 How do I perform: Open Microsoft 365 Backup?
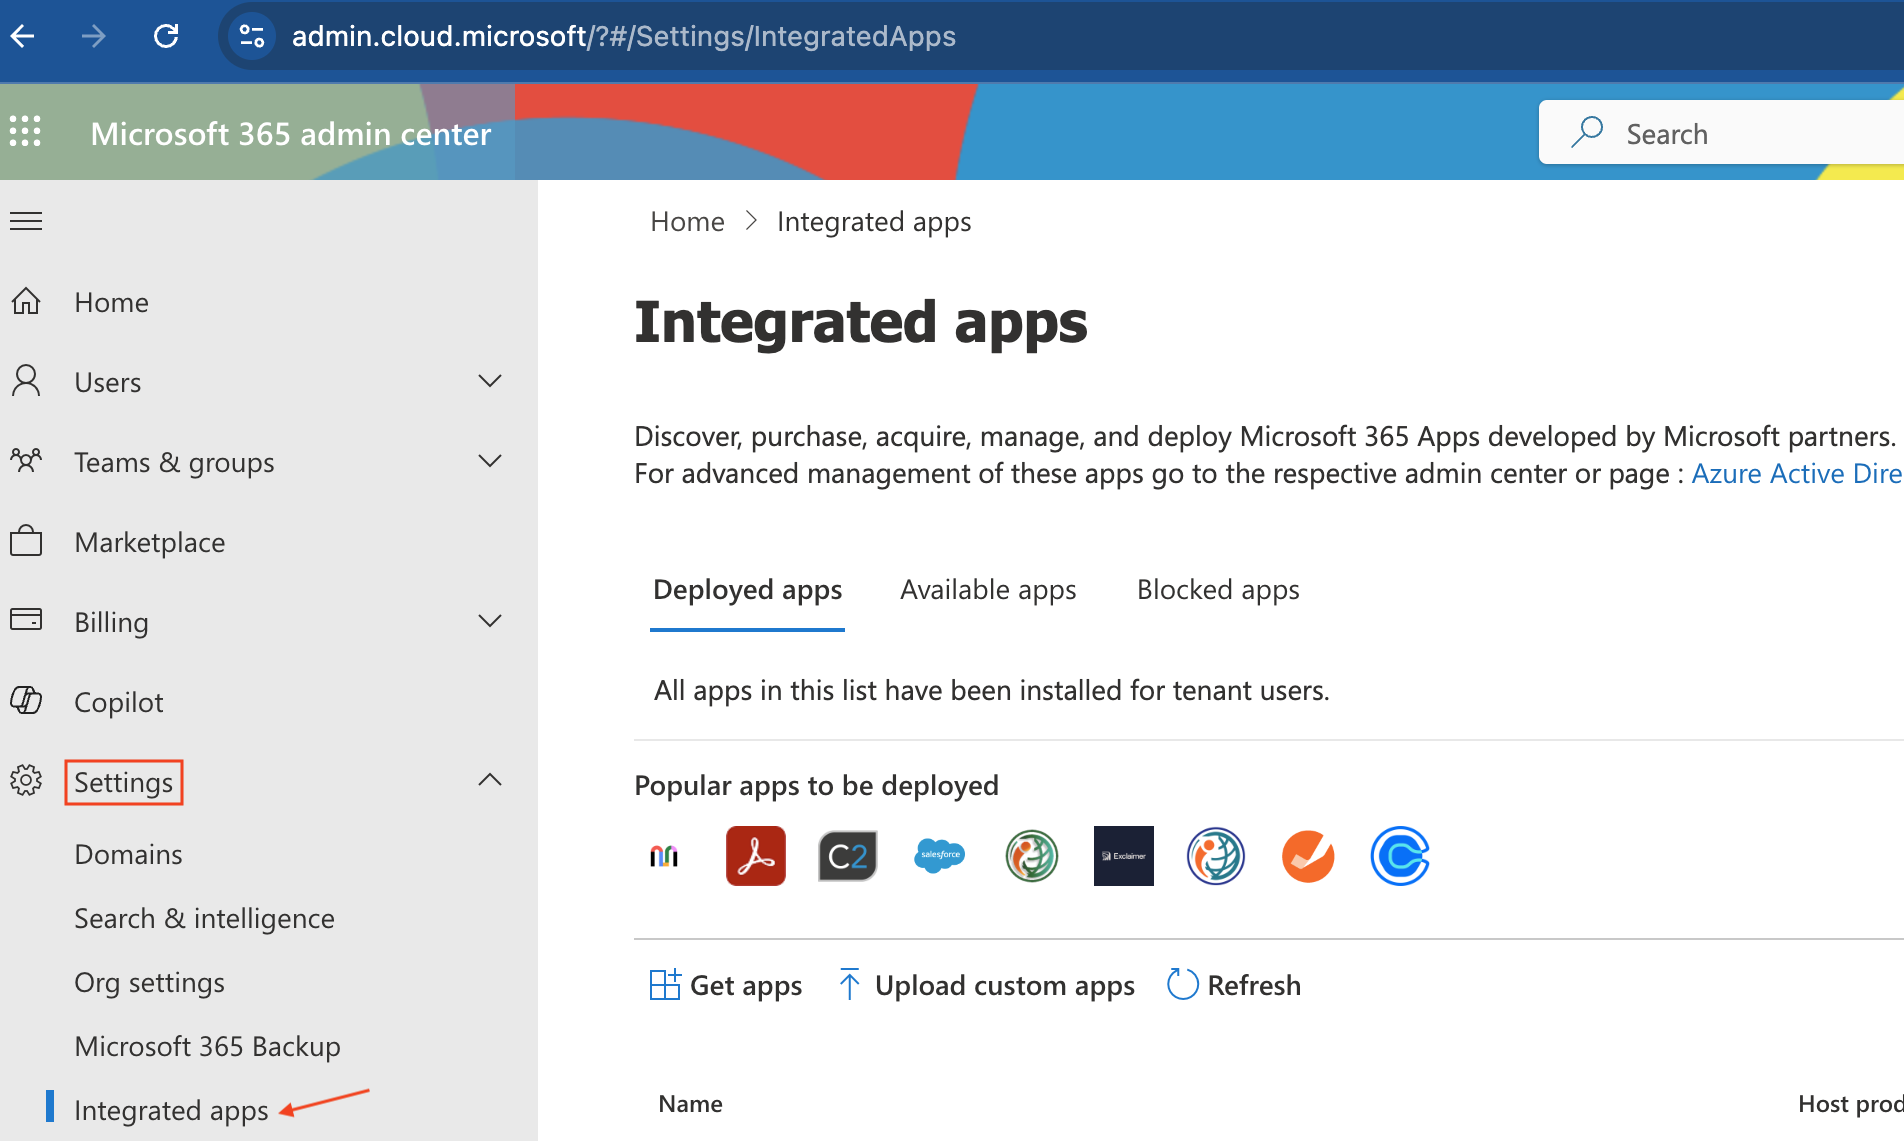tap(208, 1046)
